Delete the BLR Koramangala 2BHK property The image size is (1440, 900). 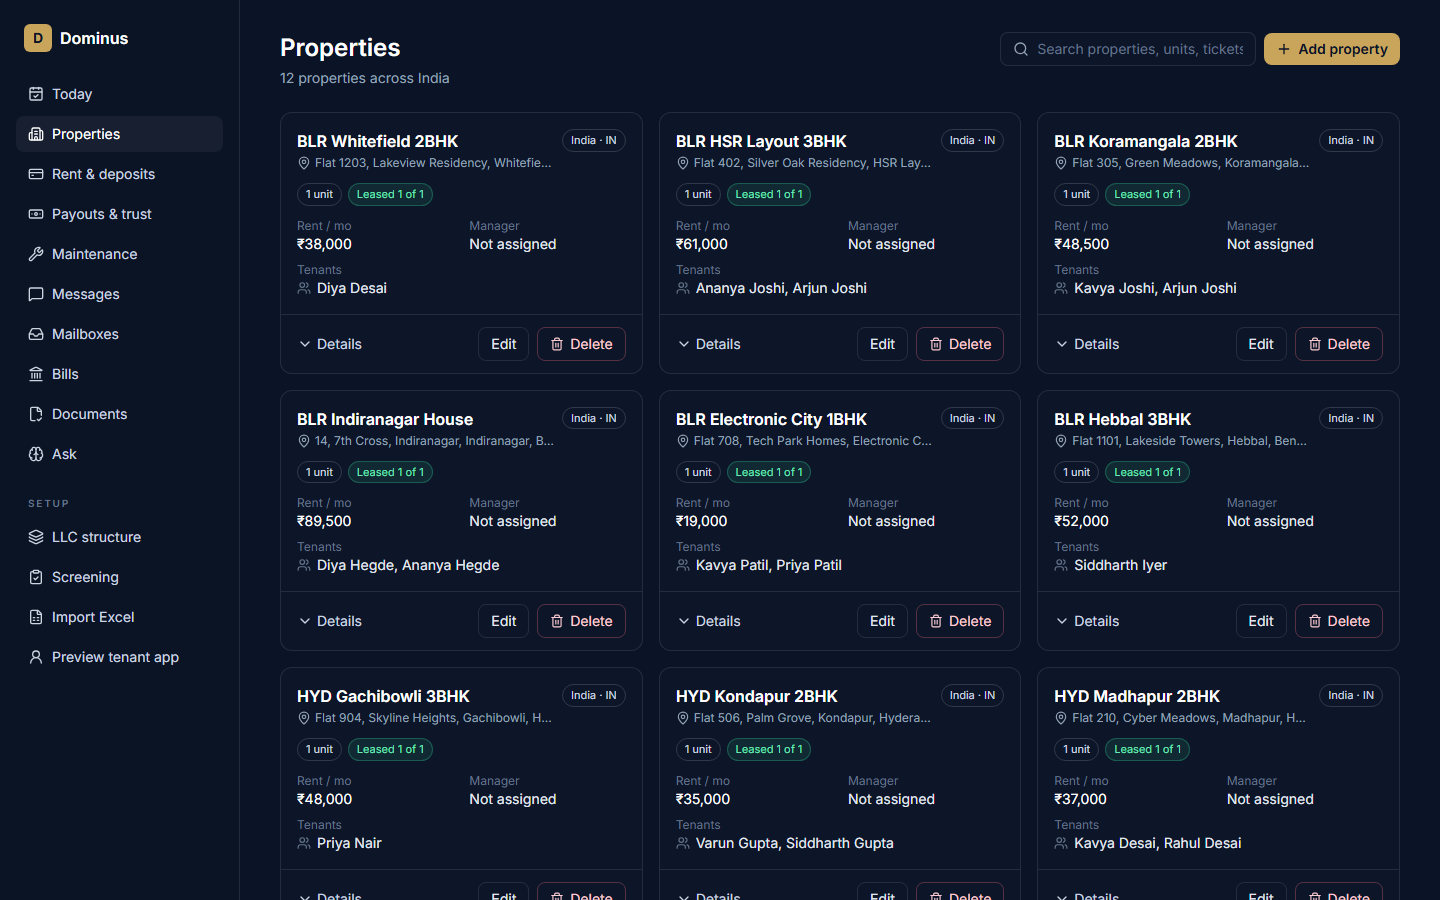tap(1339, 344)
